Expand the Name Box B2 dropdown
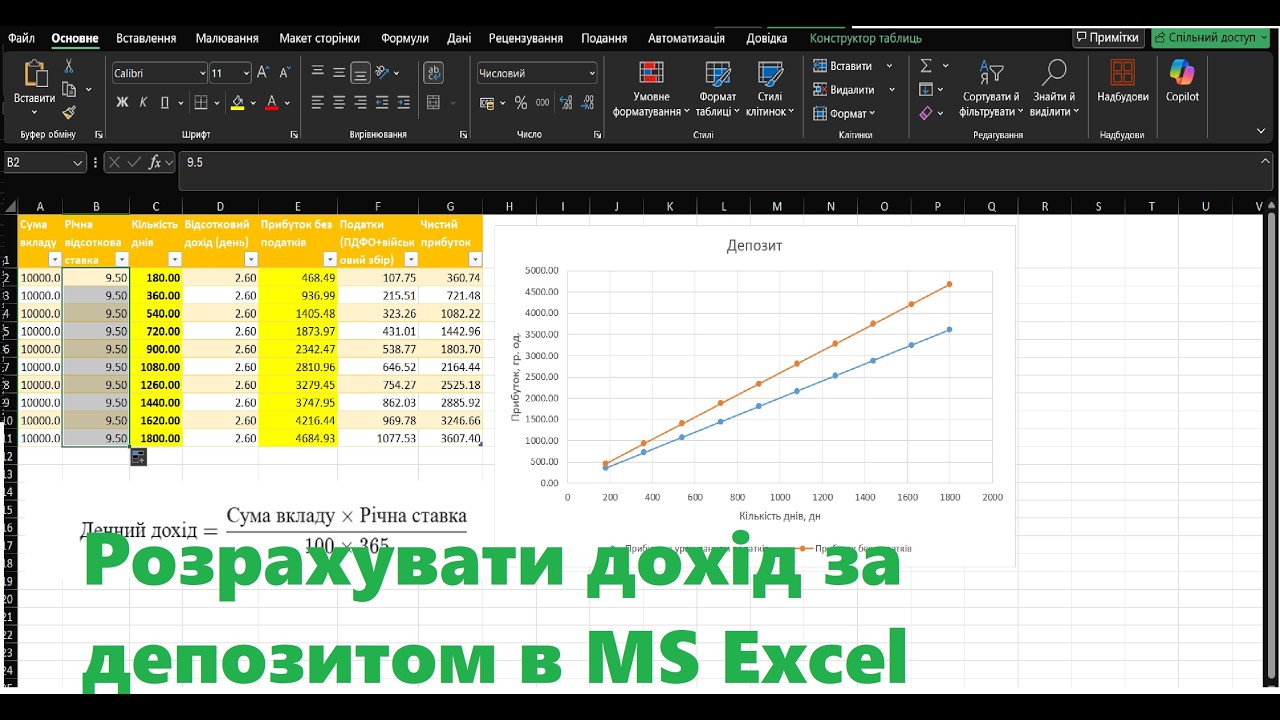Image resolution: width=1280 pixels, height=720 pixels. (x=78, y=162)
